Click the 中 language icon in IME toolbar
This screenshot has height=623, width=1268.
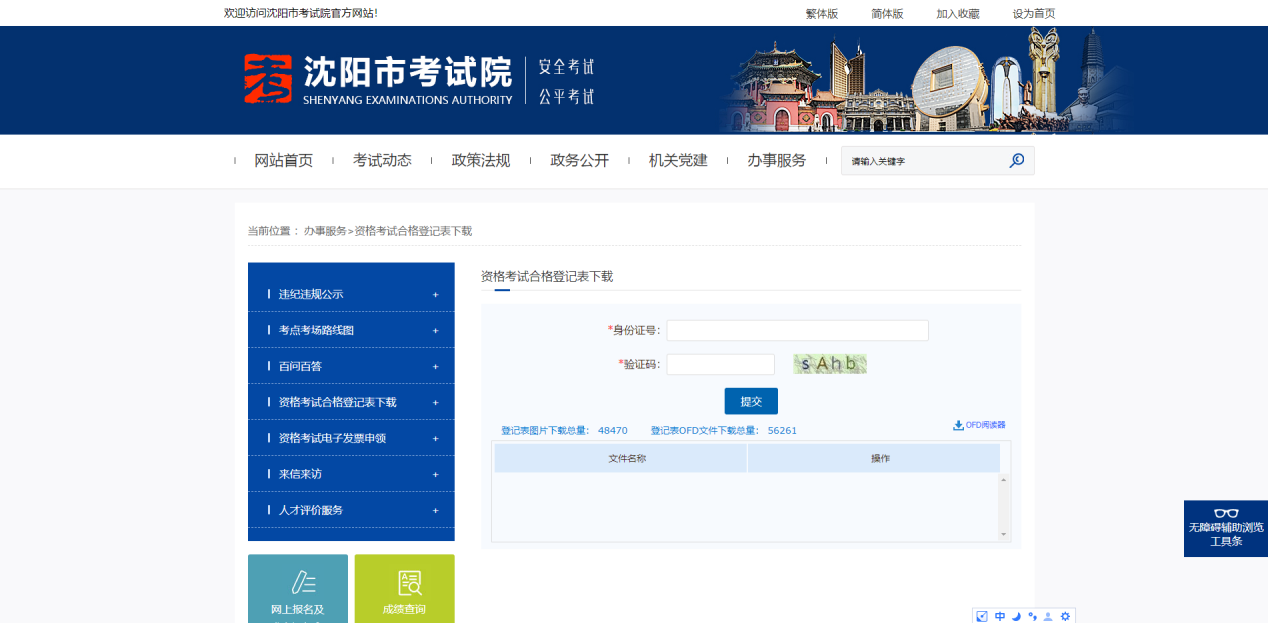pyautogui.click(x=999, y=616)
